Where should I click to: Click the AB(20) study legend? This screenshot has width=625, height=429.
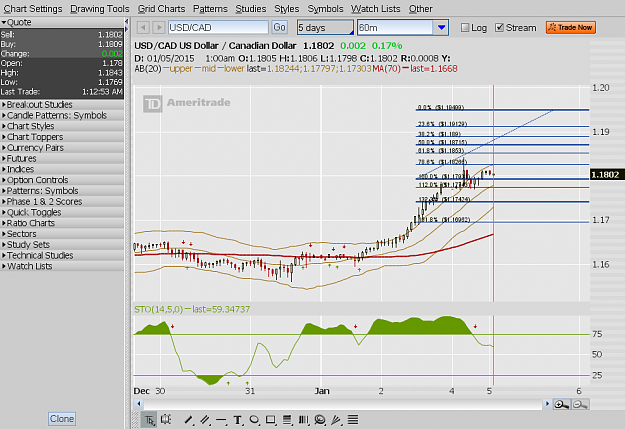pos(148,69)
